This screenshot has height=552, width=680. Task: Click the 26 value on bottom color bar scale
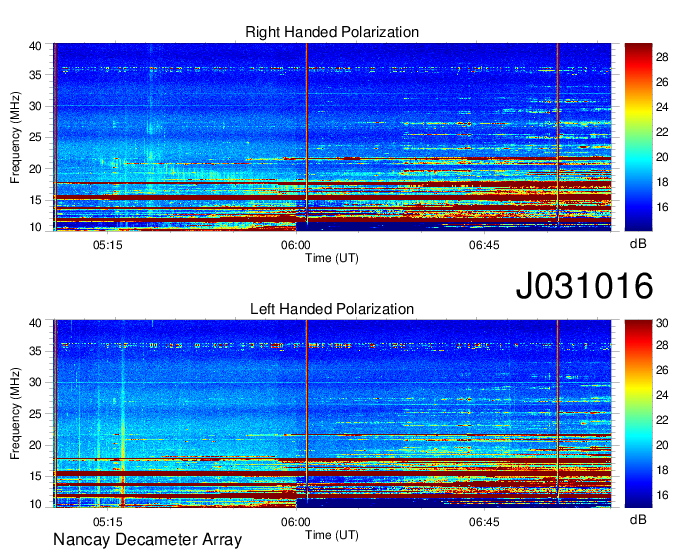662,370
